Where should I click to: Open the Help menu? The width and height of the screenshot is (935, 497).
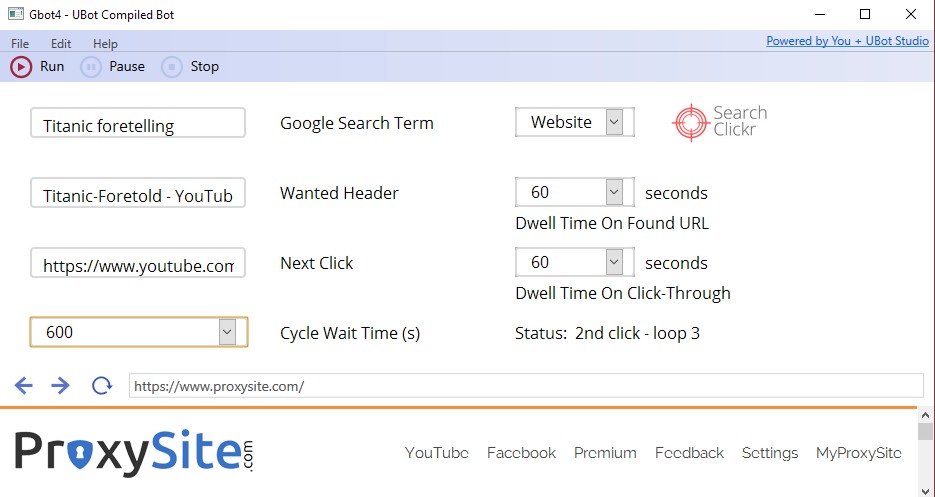click(106, 44)
